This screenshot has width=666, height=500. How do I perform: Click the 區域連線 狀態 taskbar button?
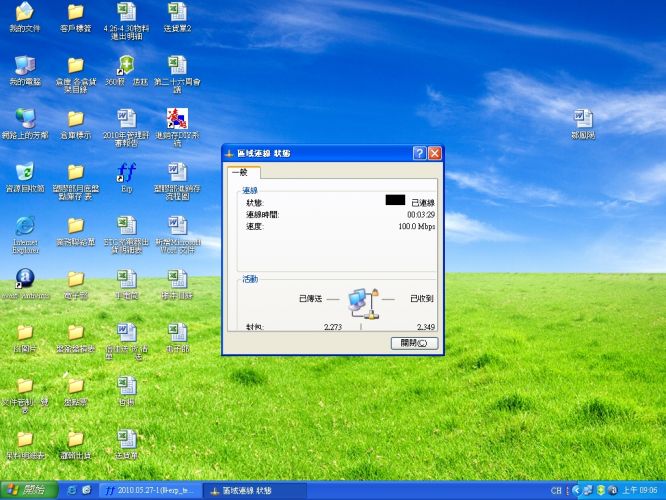[254, 491]
